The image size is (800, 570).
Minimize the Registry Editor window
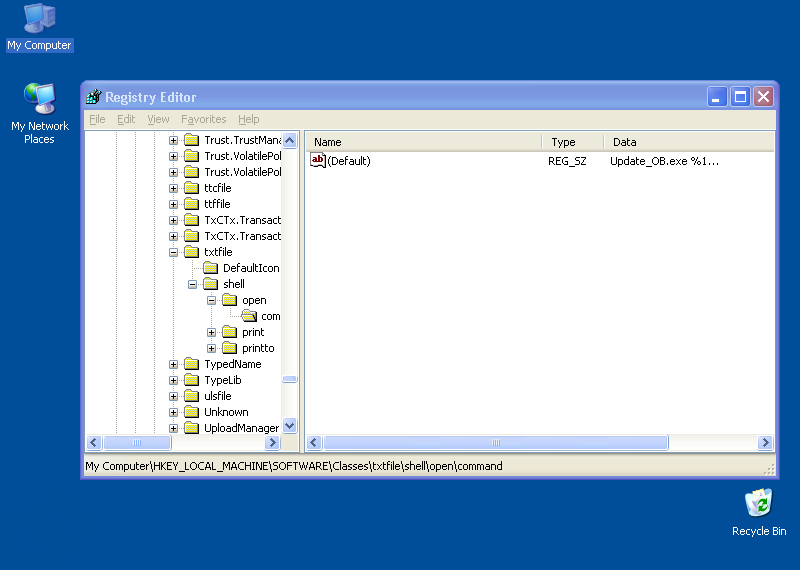click(717, 96)
